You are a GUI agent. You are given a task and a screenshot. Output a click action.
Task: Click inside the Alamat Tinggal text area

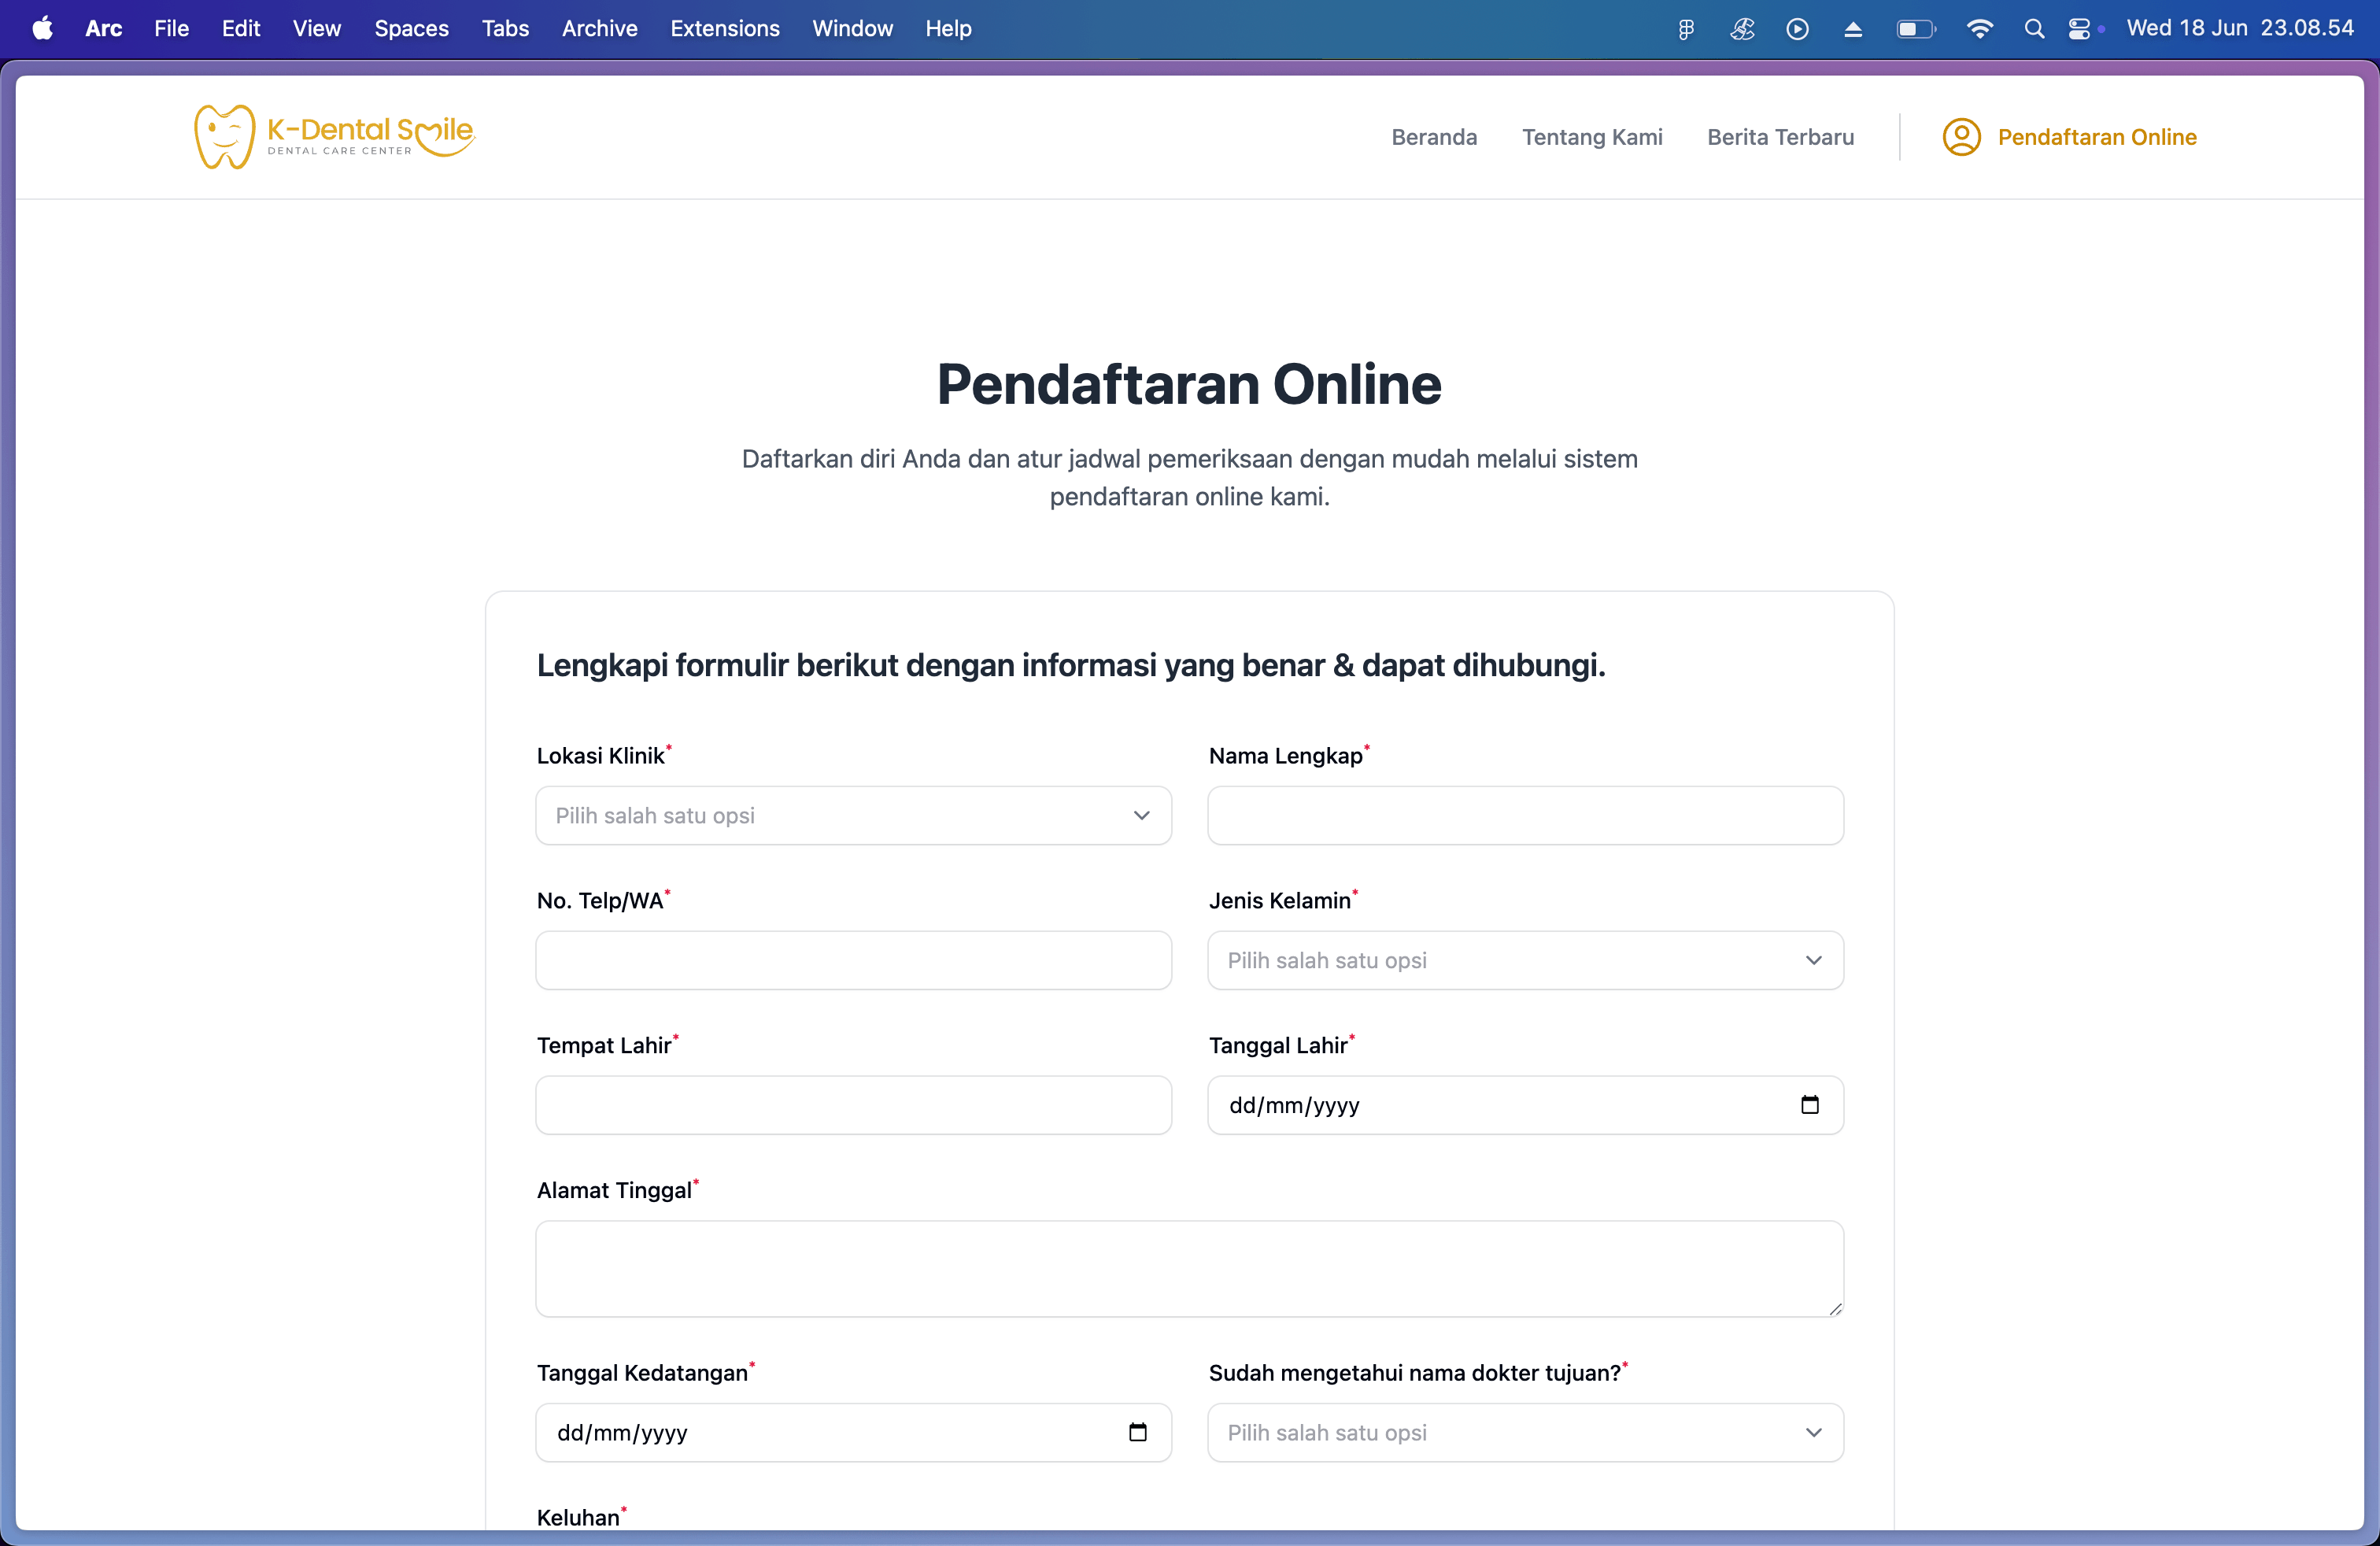click(x=1189, y=1268)
